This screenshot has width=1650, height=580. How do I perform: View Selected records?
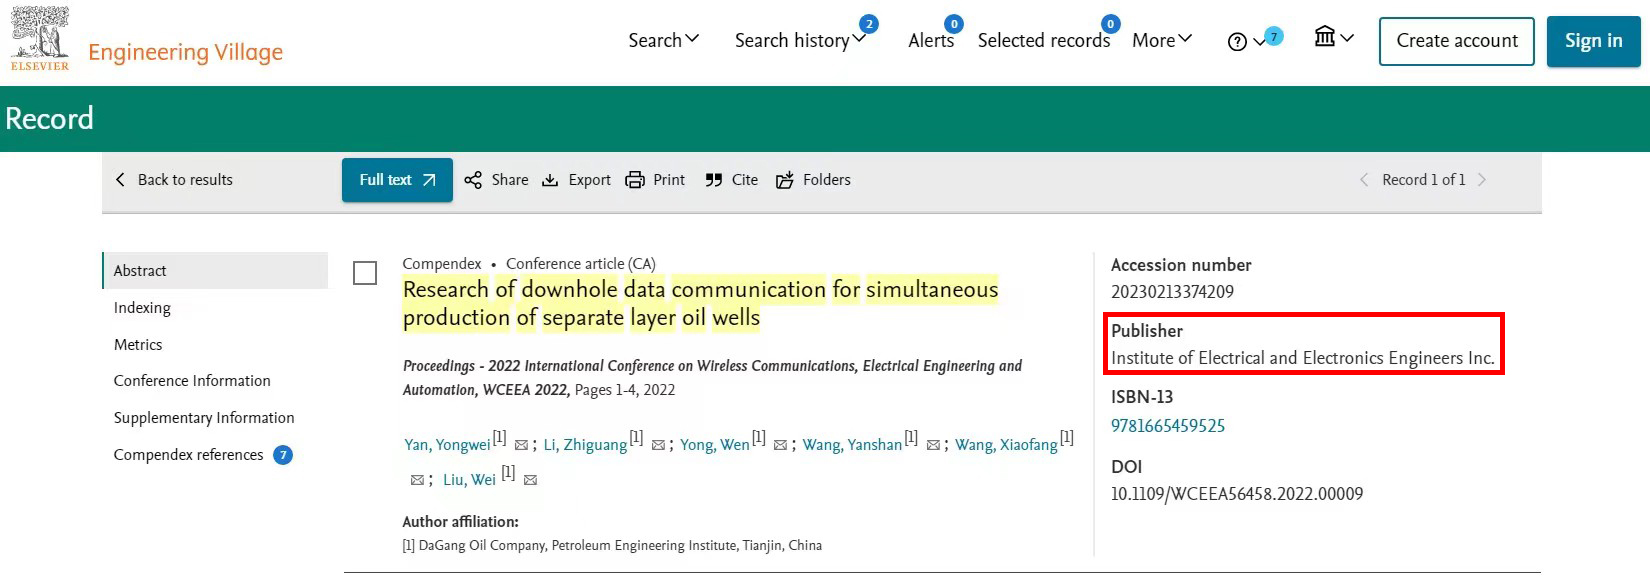[1043, 40]
